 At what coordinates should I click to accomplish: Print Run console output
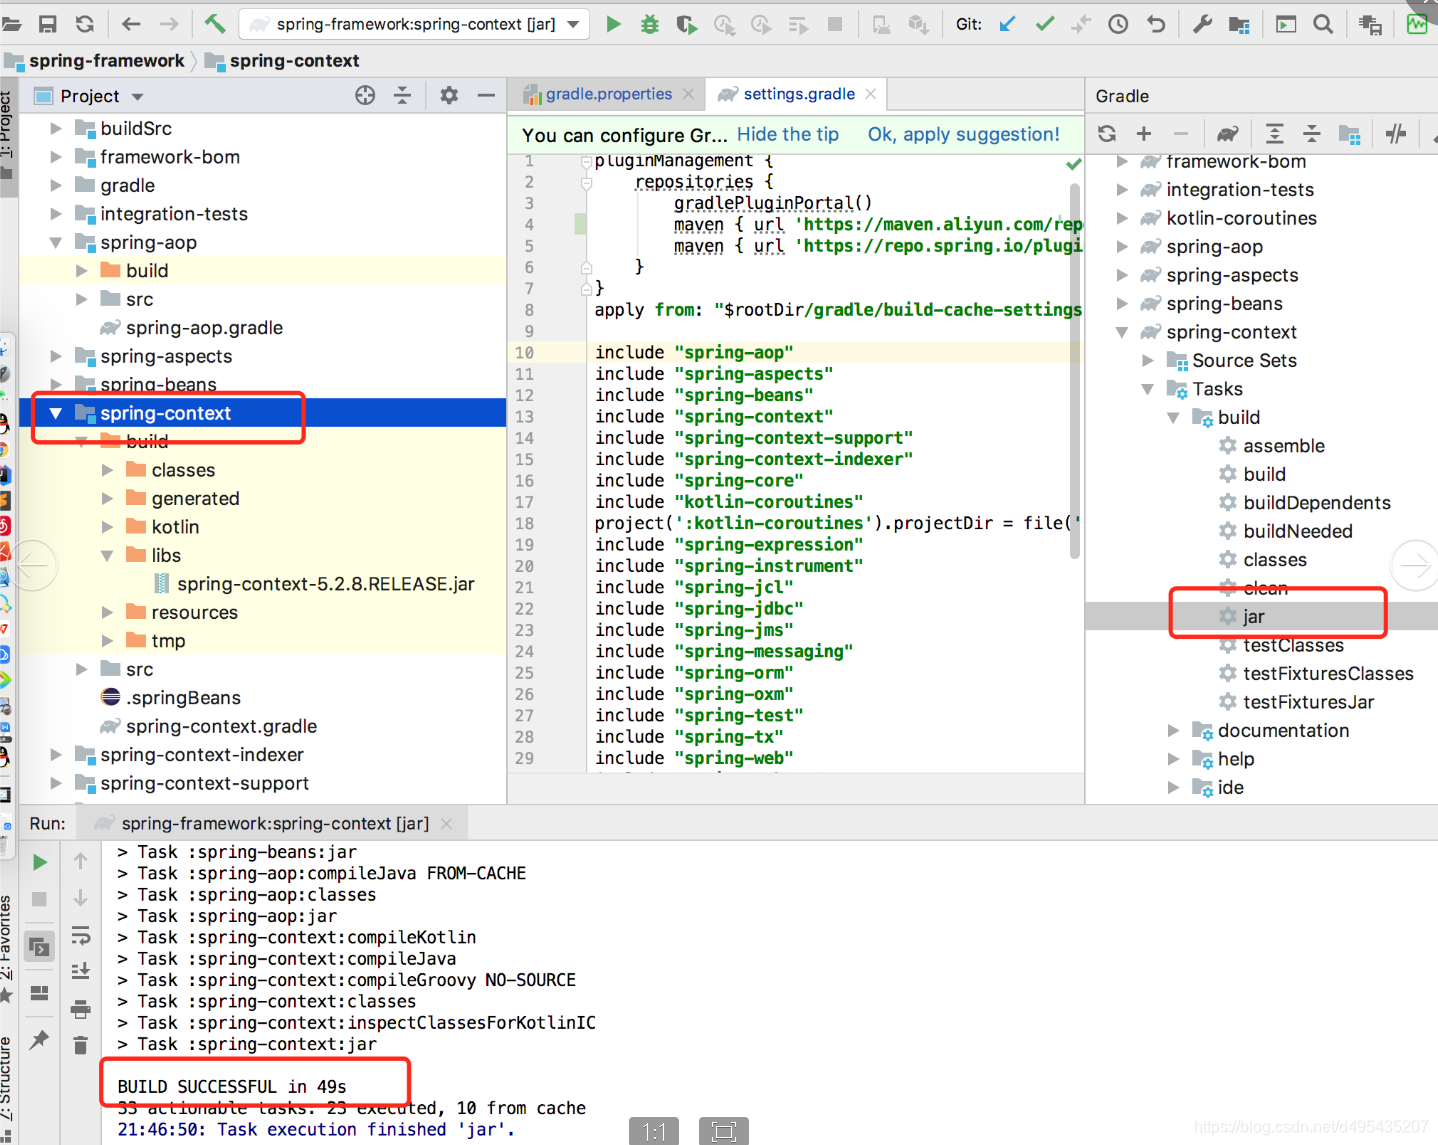[81, 1009]
